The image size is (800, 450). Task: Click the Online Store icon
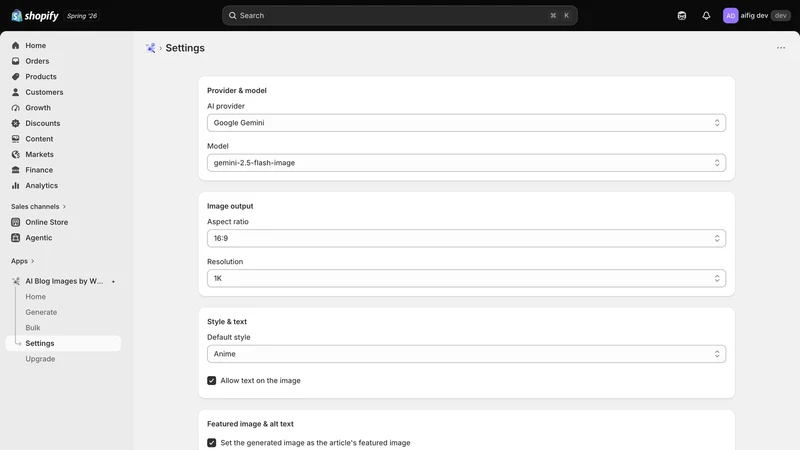(15, 222)
